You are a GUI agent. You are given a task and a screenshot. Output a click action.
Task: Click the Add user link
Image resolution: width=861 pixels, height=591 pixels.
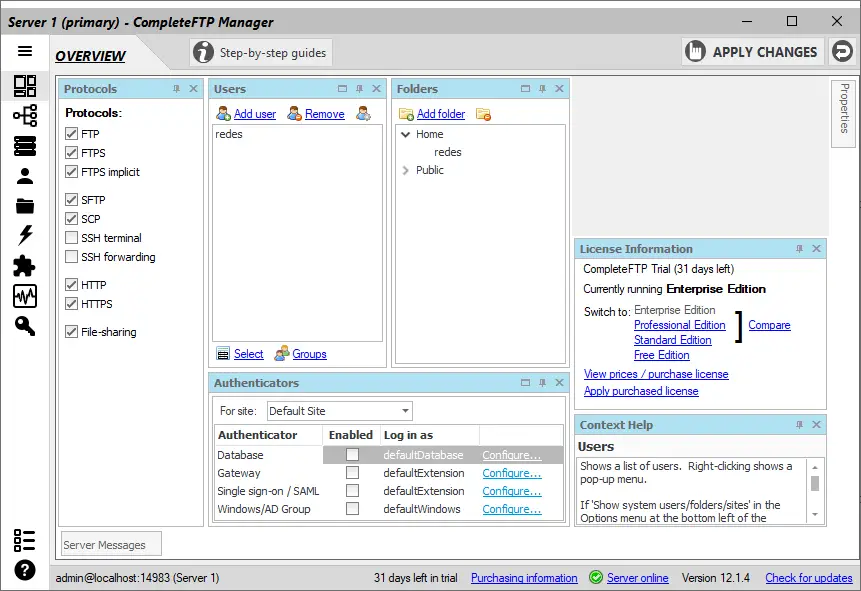point(255,114)
